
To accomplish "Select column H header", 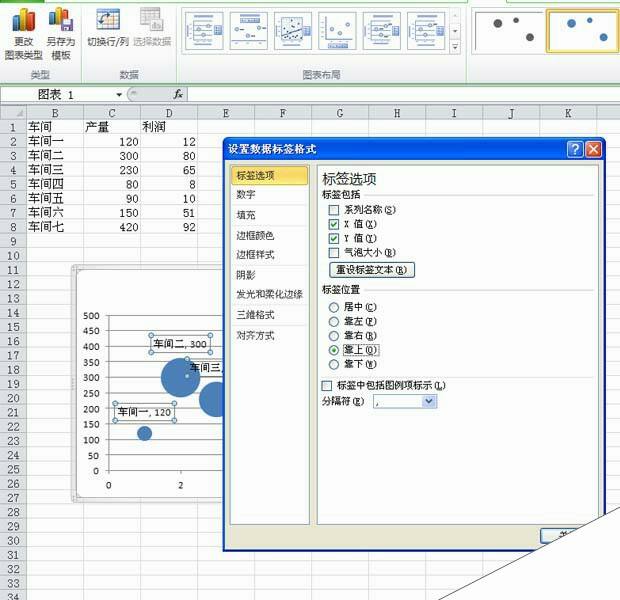I will tap(397, 114).
